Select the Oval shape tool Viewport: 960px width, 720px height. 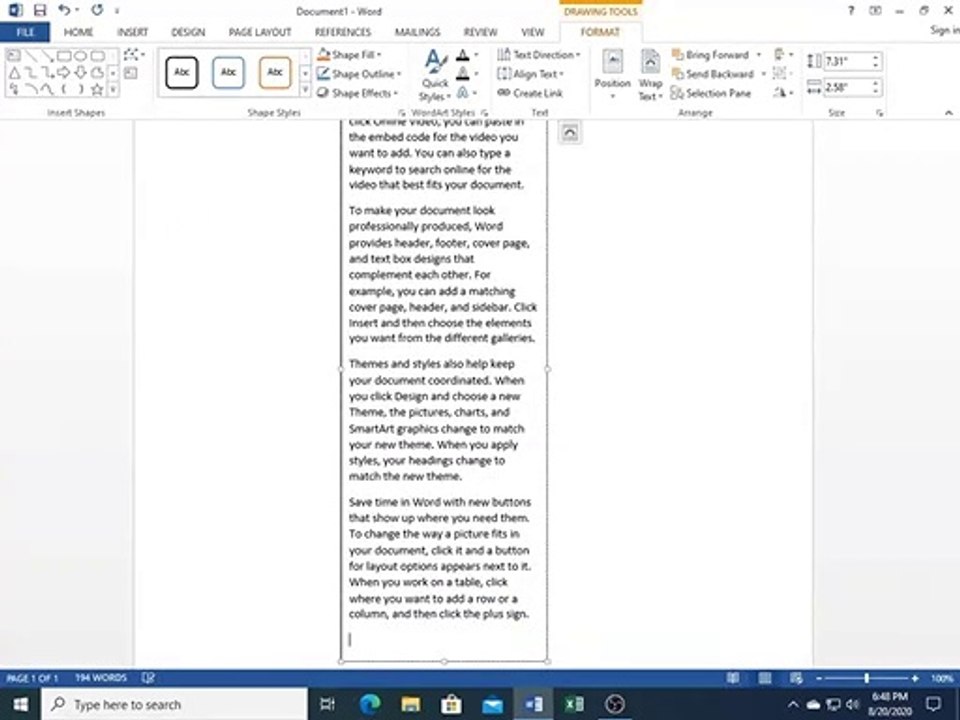(x=80, y=56)
